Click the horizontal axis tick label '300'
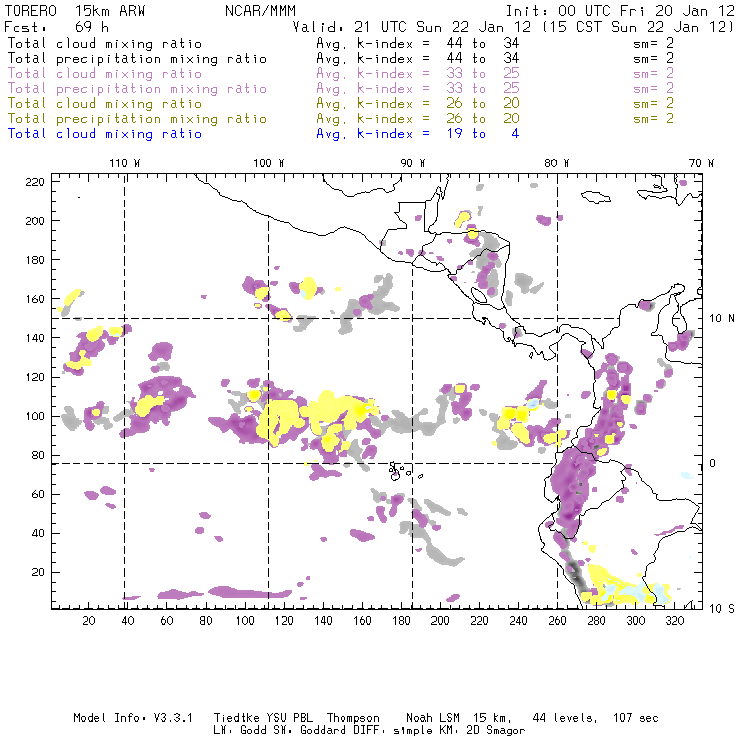Viewport: 740px width, 740px height. (635, 621)
